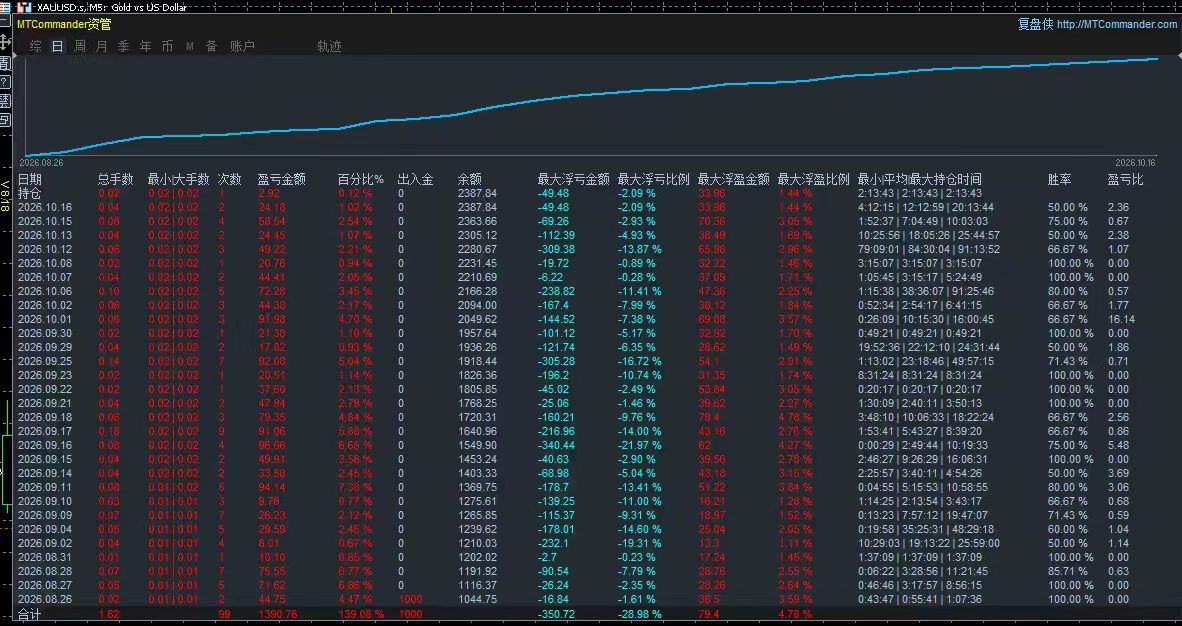Click the 复盘侠 label

coord(1035,24)
